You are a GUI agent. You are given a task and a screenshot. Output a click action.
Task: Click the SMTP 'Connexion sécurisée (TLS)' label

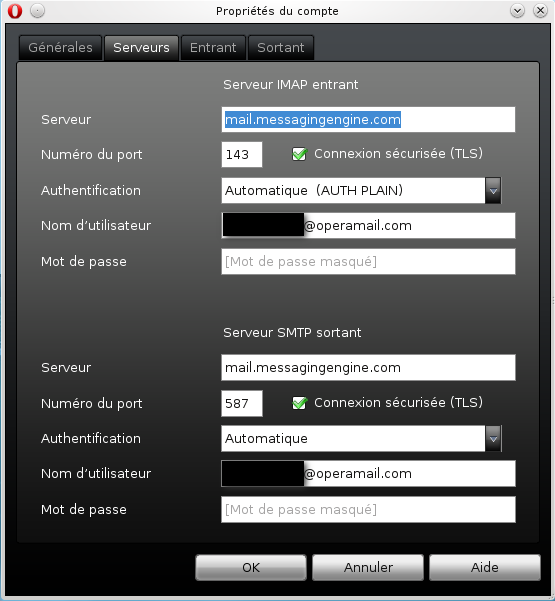(x=398, y=402)
